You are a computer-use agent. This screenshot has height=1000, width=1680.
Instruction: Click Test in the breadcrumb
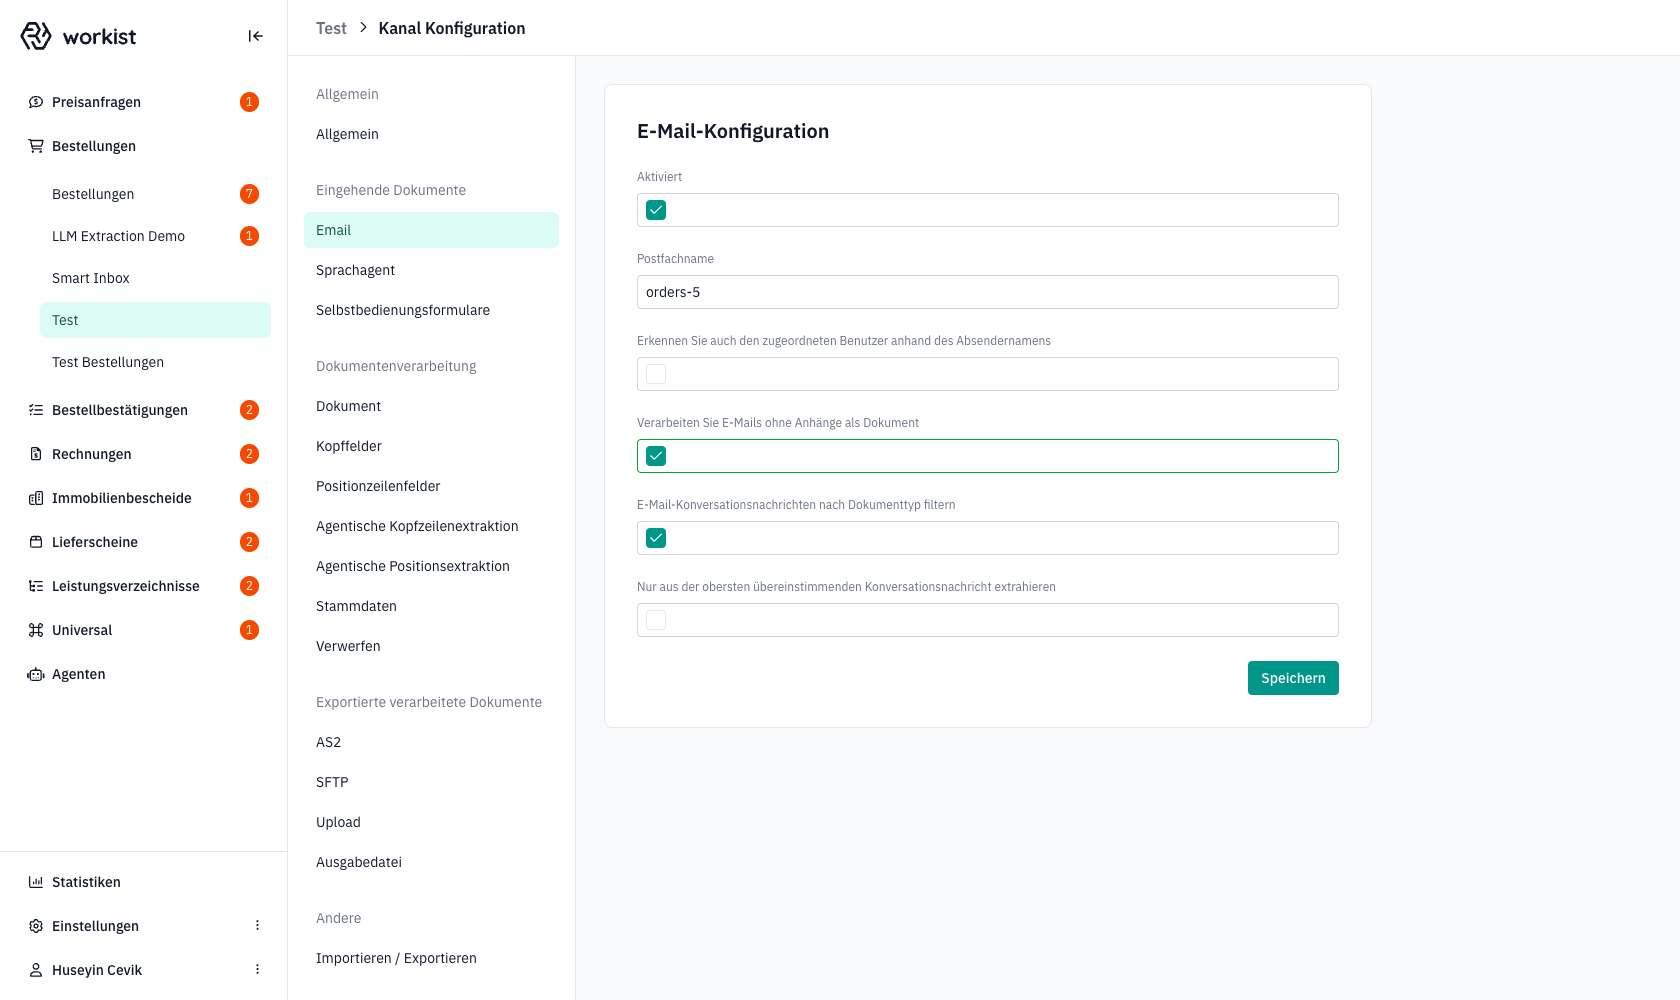coord(331,28)
